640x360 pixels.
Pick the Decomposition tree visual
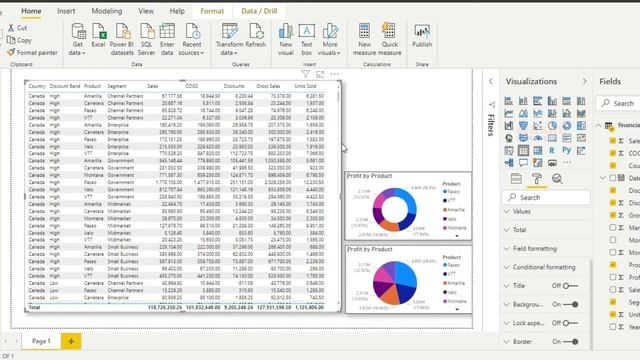coord(509,163)
